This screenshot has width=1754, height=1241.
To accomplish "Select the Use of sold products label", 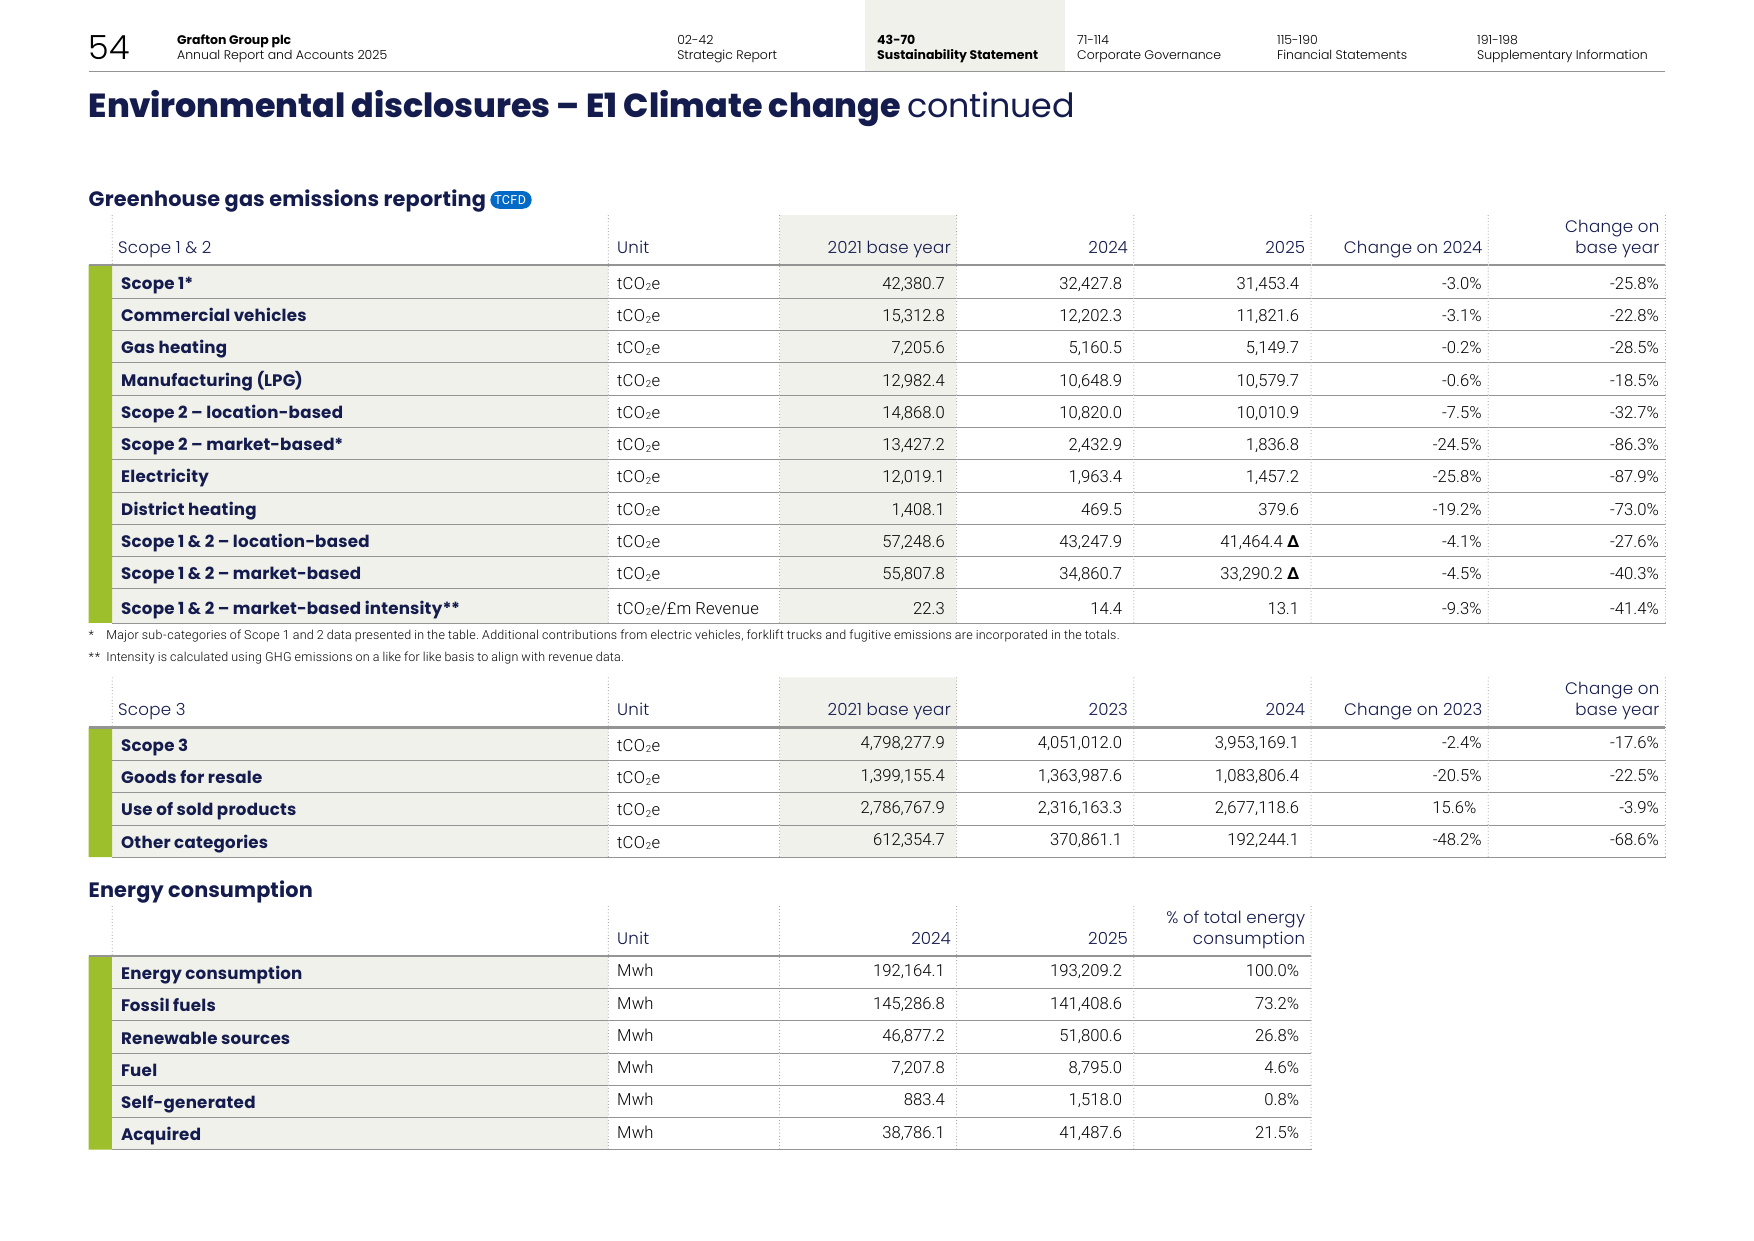I will [x=208, y=809].
